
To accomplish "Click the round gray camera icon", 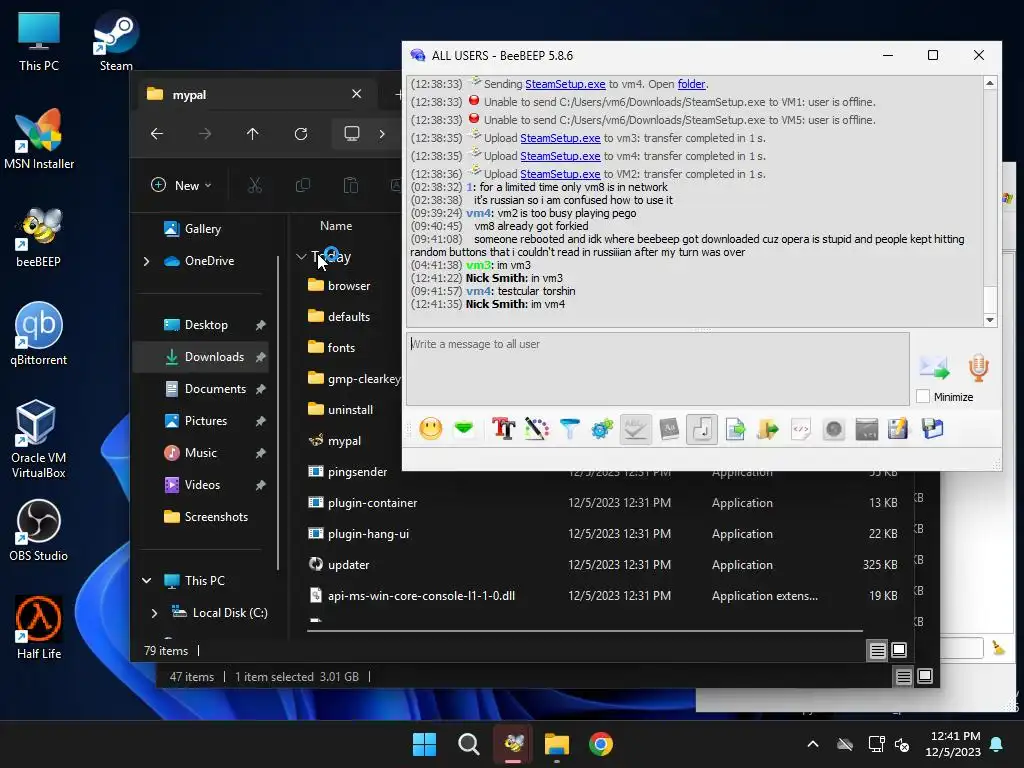I will pos(834,429).
